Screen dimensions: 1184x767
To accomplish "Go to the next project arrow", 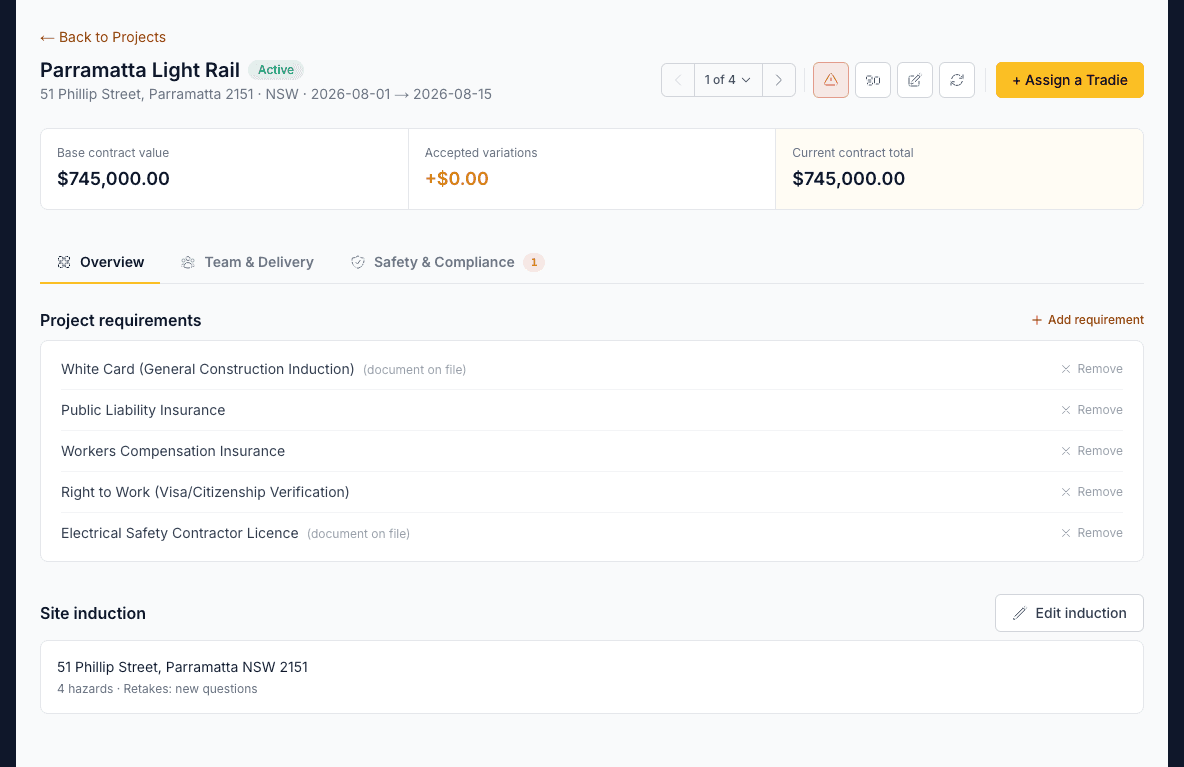I will pos(779,80).
